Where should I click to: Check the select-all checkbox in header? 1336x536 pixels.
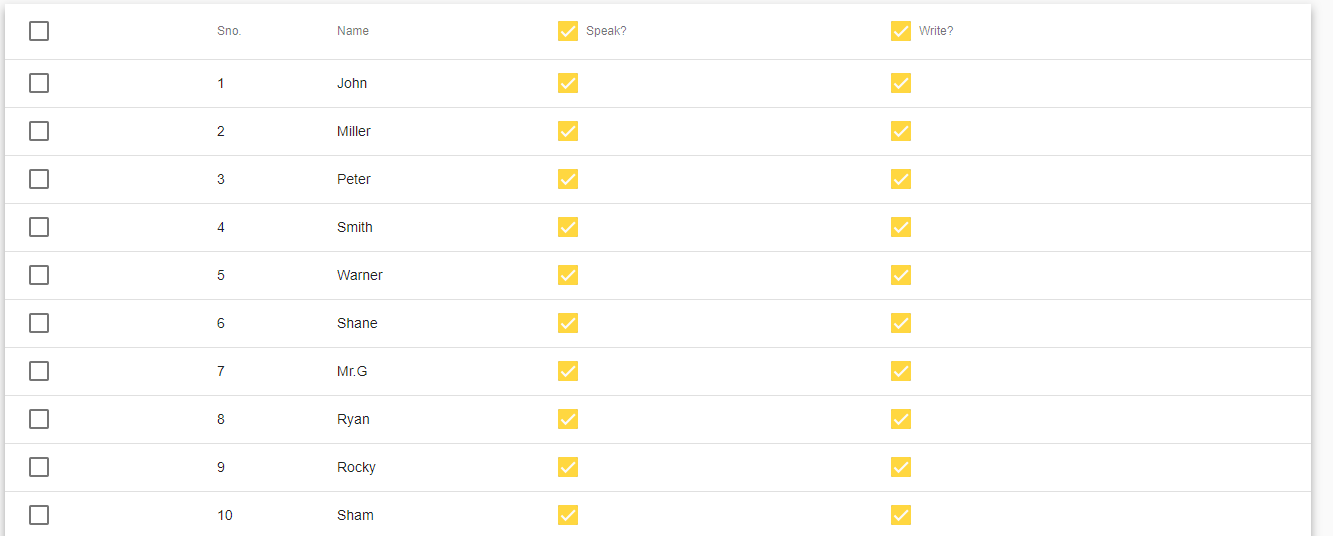(39, 31)
